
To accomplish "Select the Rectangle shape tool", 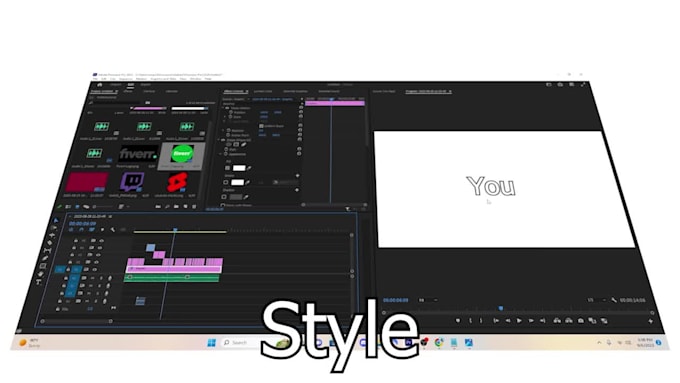I will coord(43,266).
